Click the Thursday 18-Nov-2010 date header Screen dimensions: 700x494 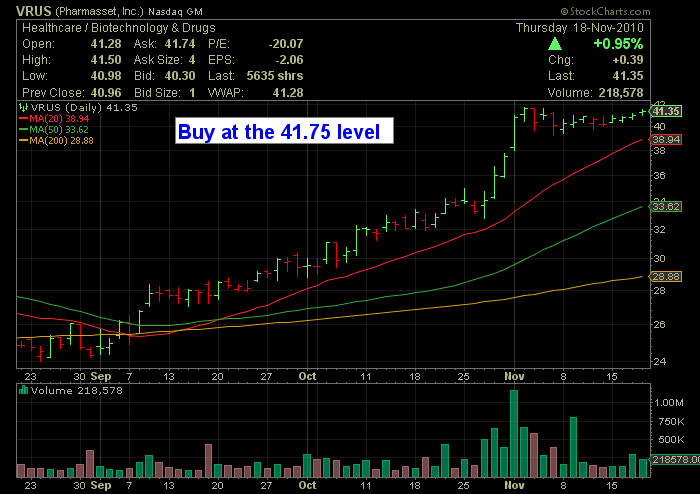(x=598, y=29)
